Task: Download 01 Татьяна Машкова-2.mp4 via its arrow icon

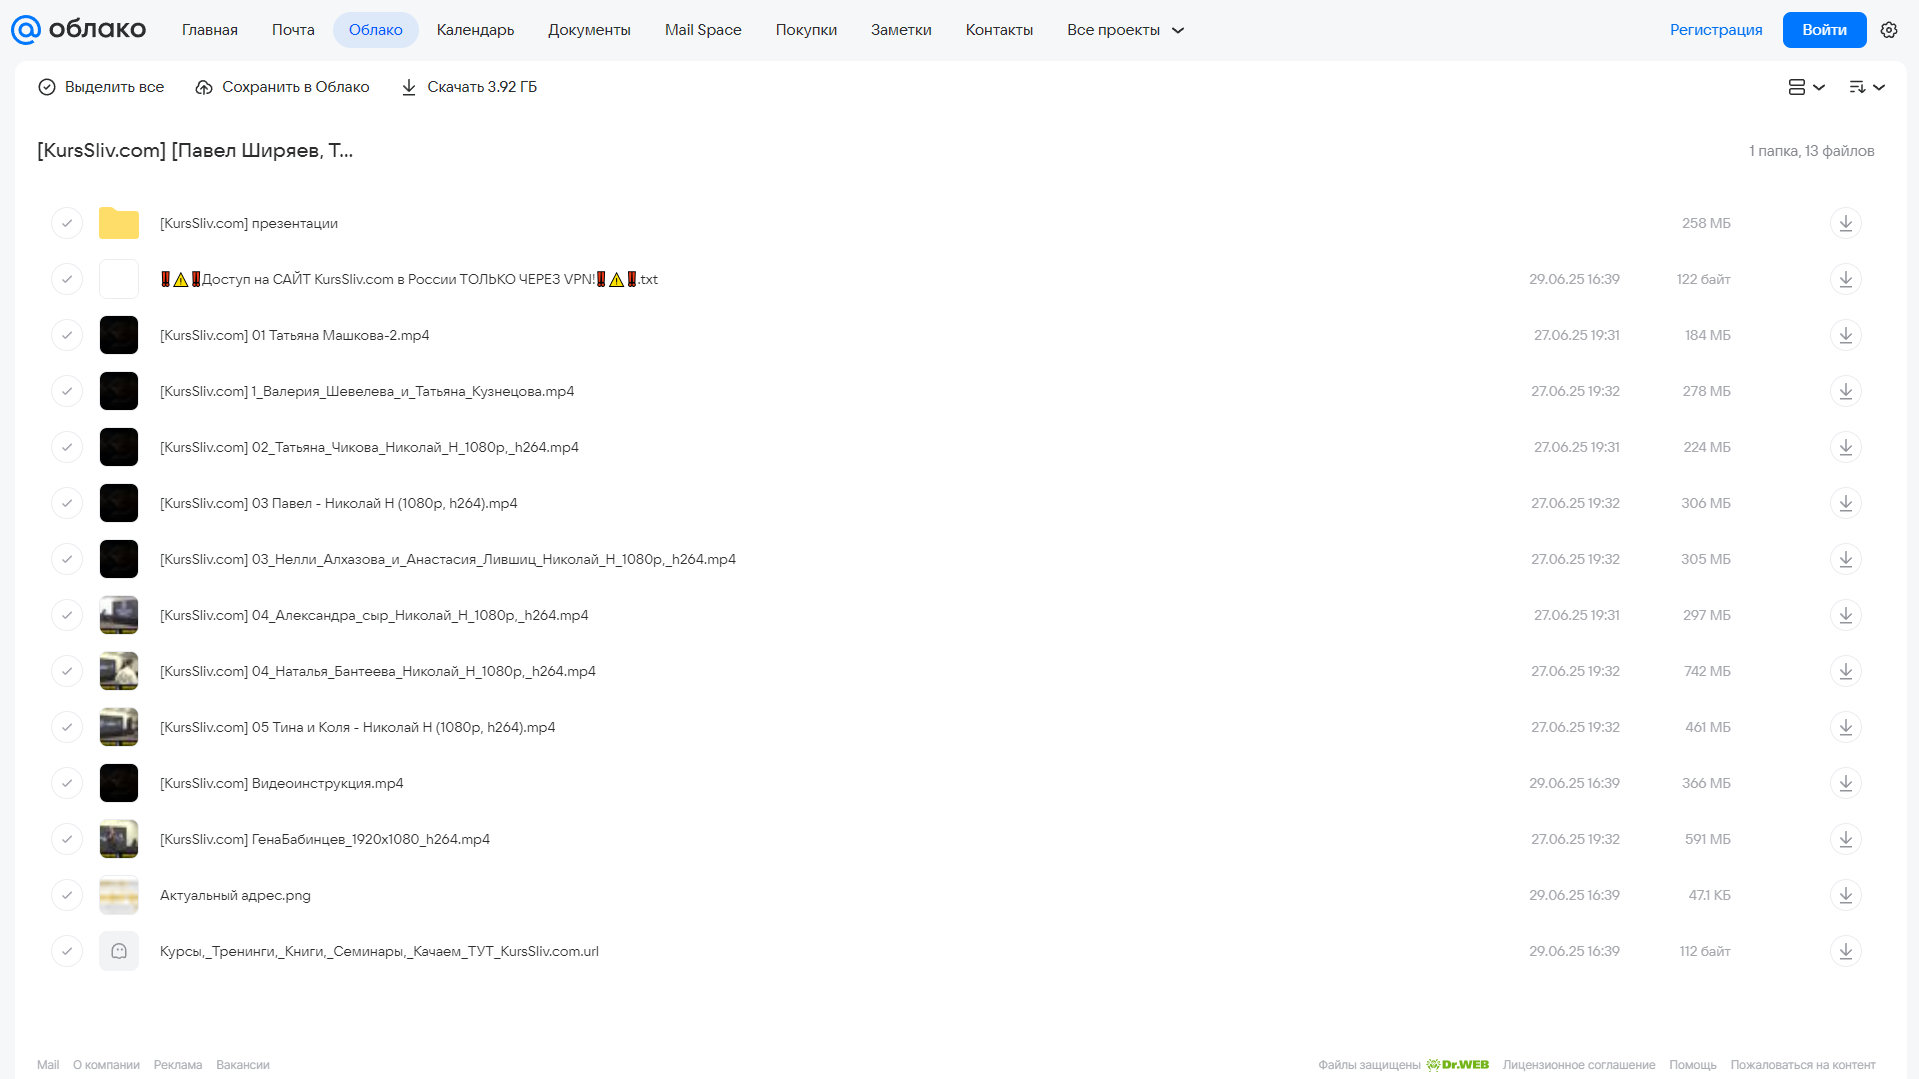Action: click(1846, 335)
